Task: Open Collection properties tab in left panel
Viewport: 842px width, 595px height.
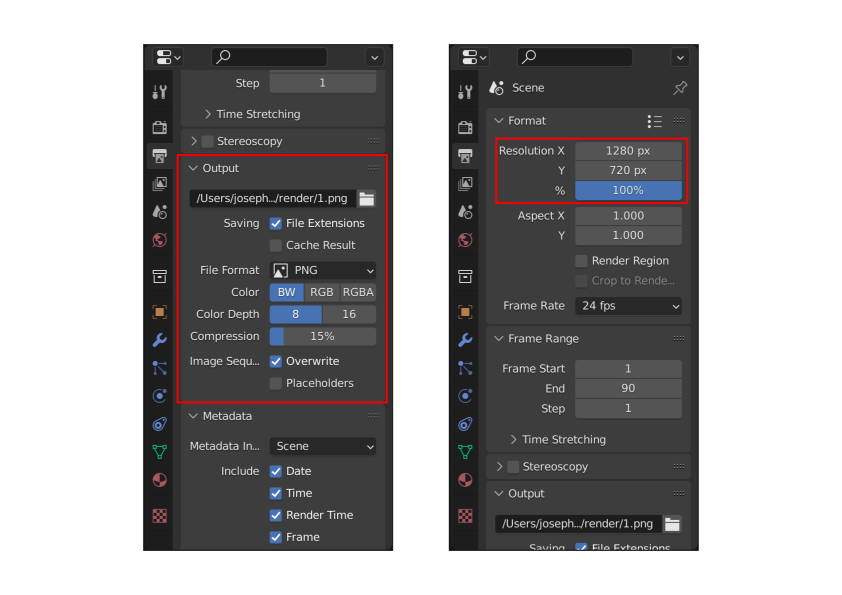Action: (159, 277)
